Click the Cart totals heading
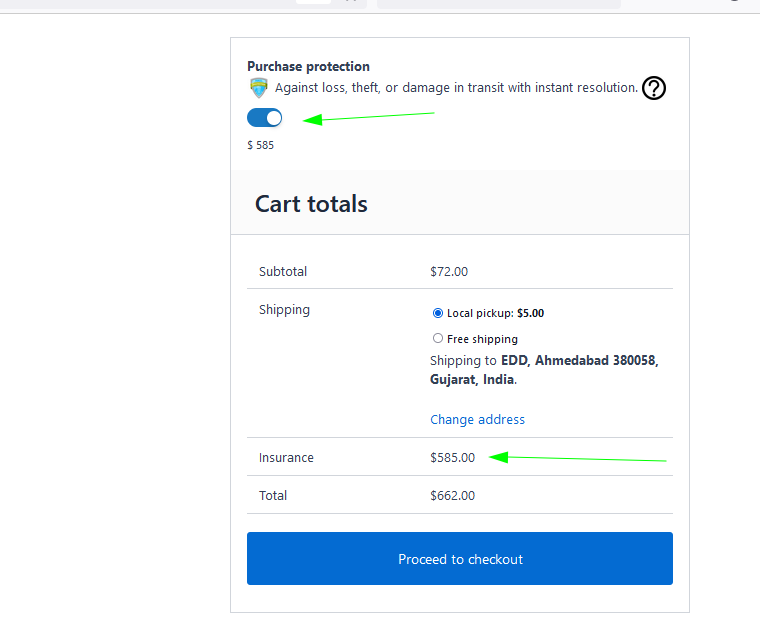 311,204
